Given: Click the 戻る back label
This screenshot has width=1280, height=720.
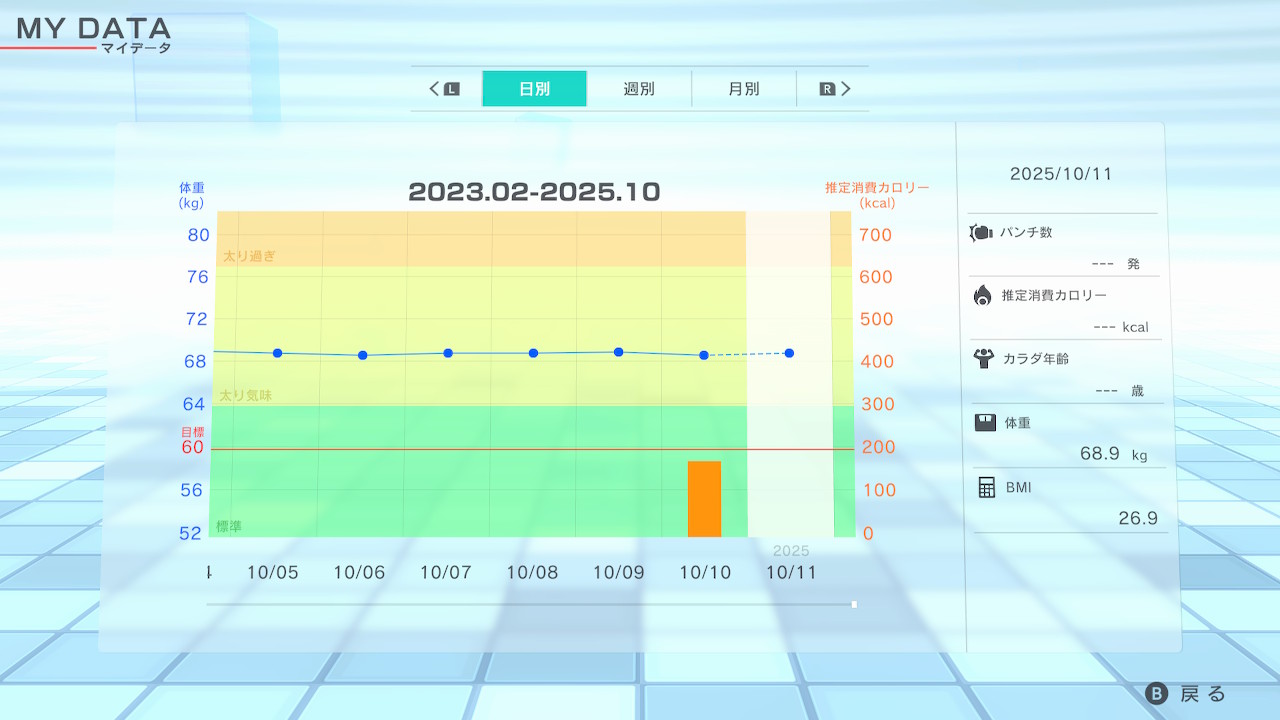Looking at the screenshot, I should tap(1203, 694).
